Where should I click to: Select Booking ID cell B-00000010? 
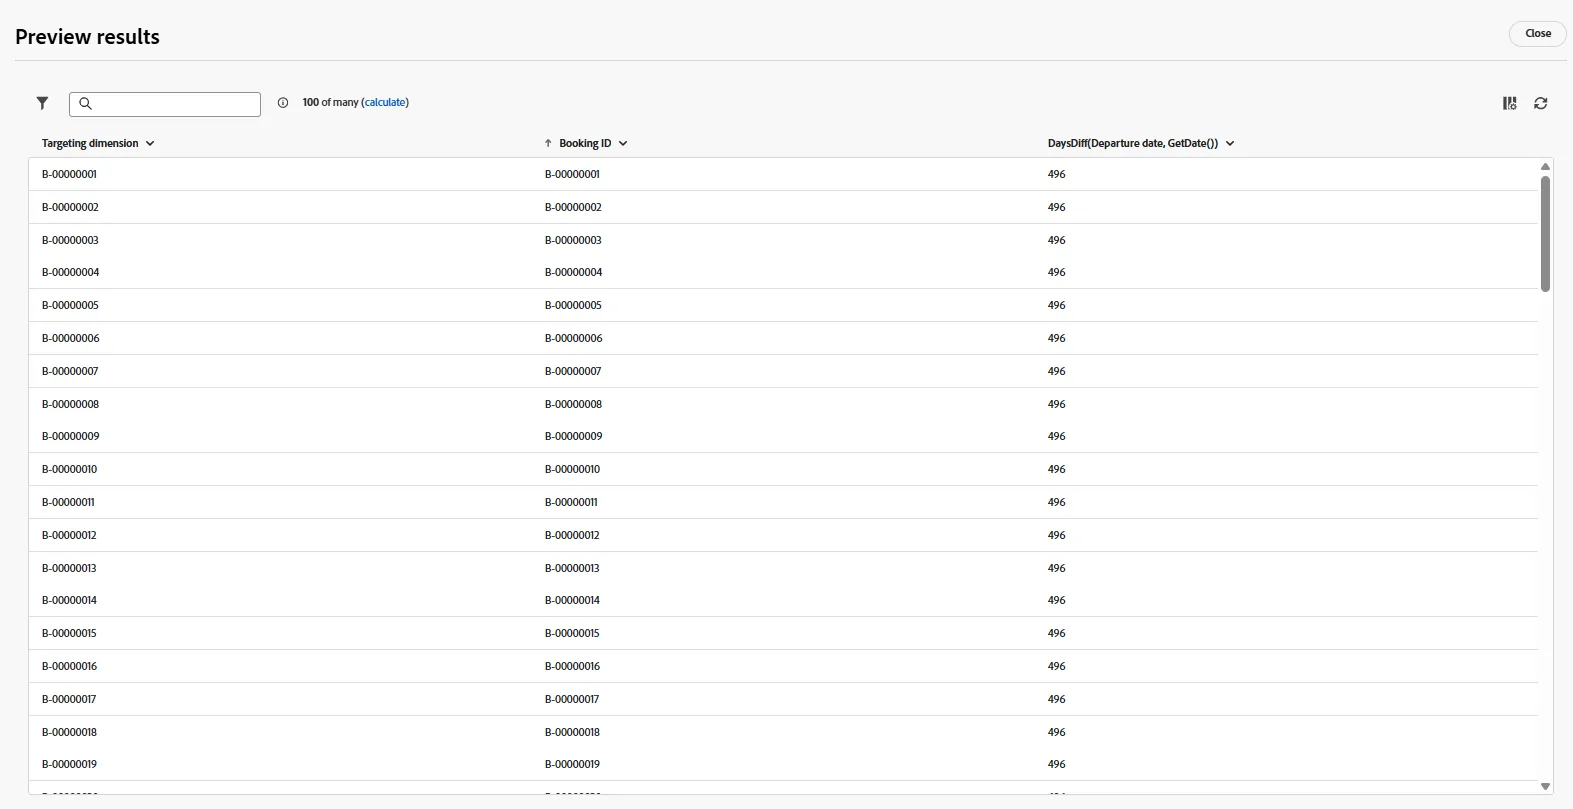[x=573, y=470]
